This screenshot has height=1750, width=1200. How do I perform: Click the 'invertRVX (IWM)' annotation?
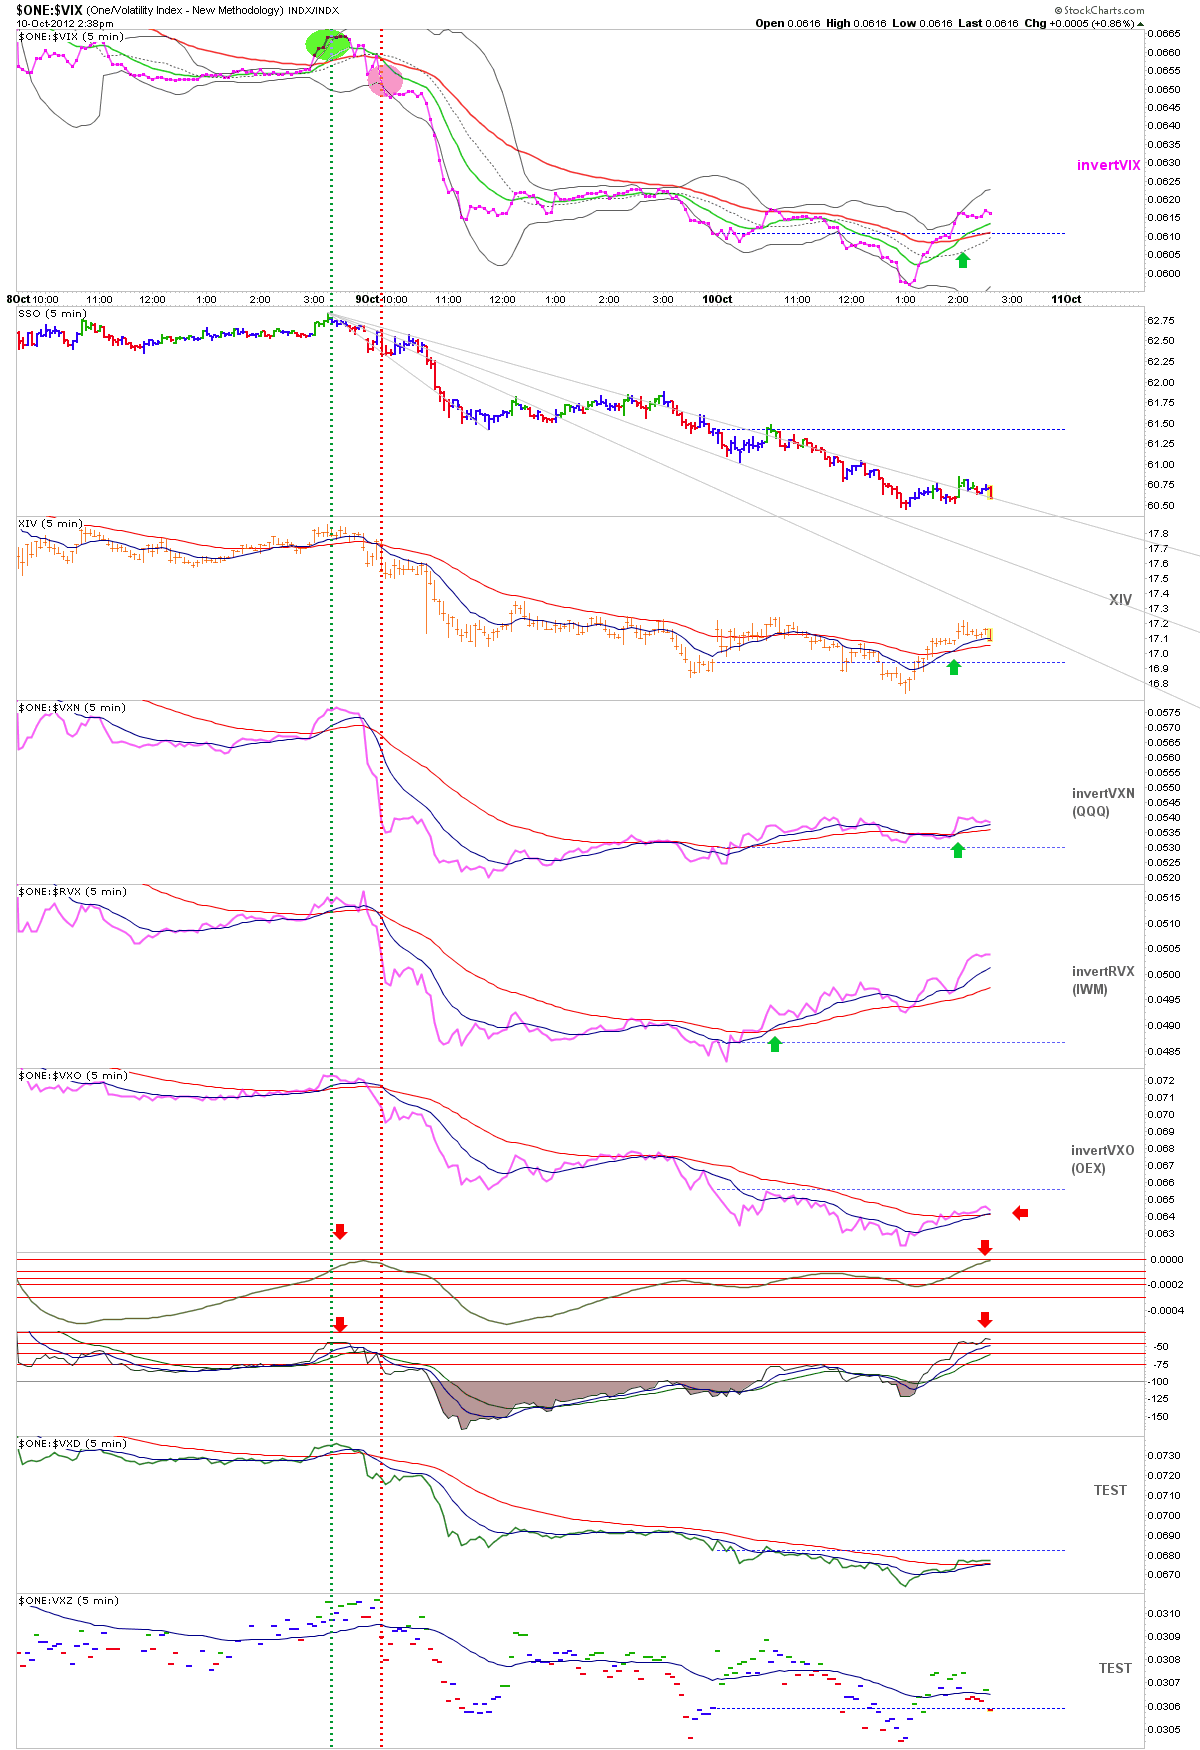tap(1103, 980)
